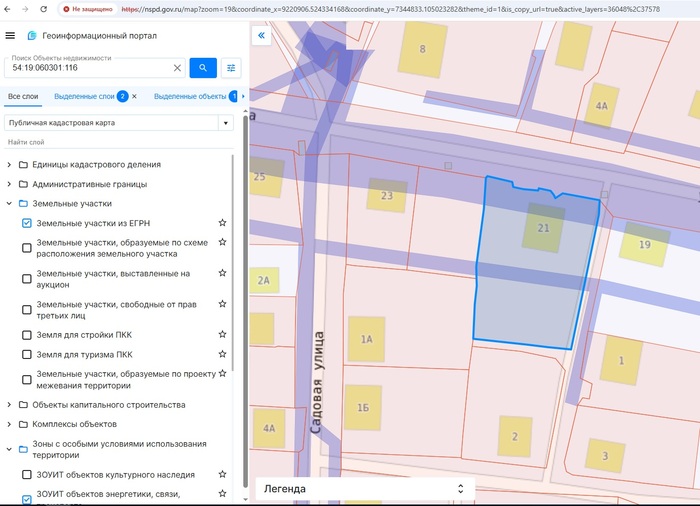Enable Земля для стройки ПКК layer
Viewport: 700px width, 506px height.
click(x=27, y=335)
